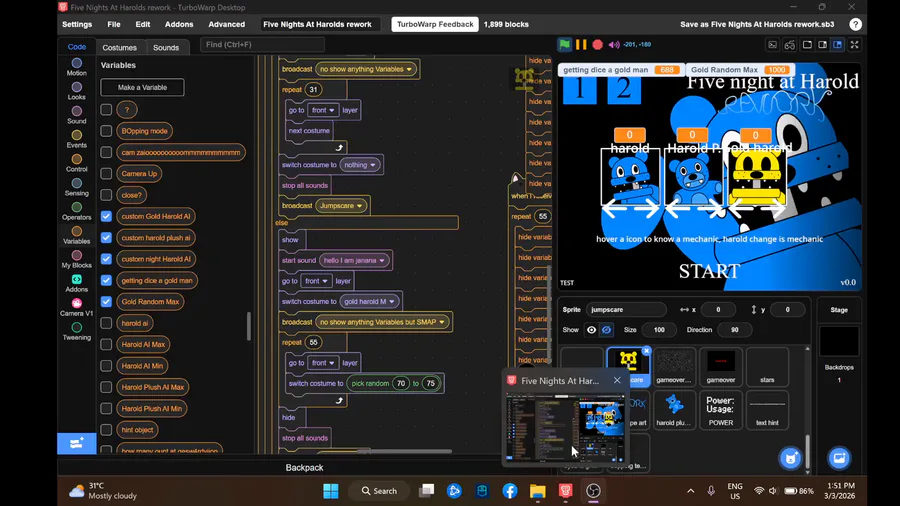Delete the selected jumpscare sprite

point(646,351)
